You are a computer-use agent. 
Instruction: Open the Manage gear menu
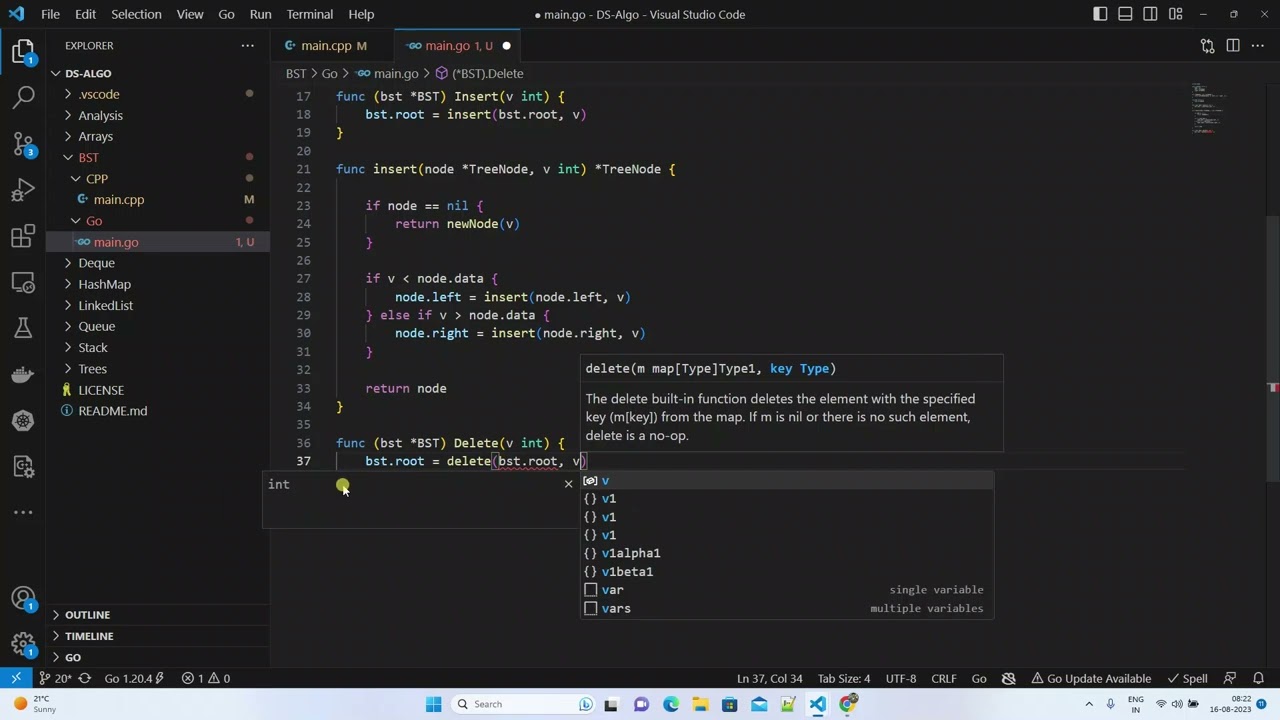click(24, 644)
